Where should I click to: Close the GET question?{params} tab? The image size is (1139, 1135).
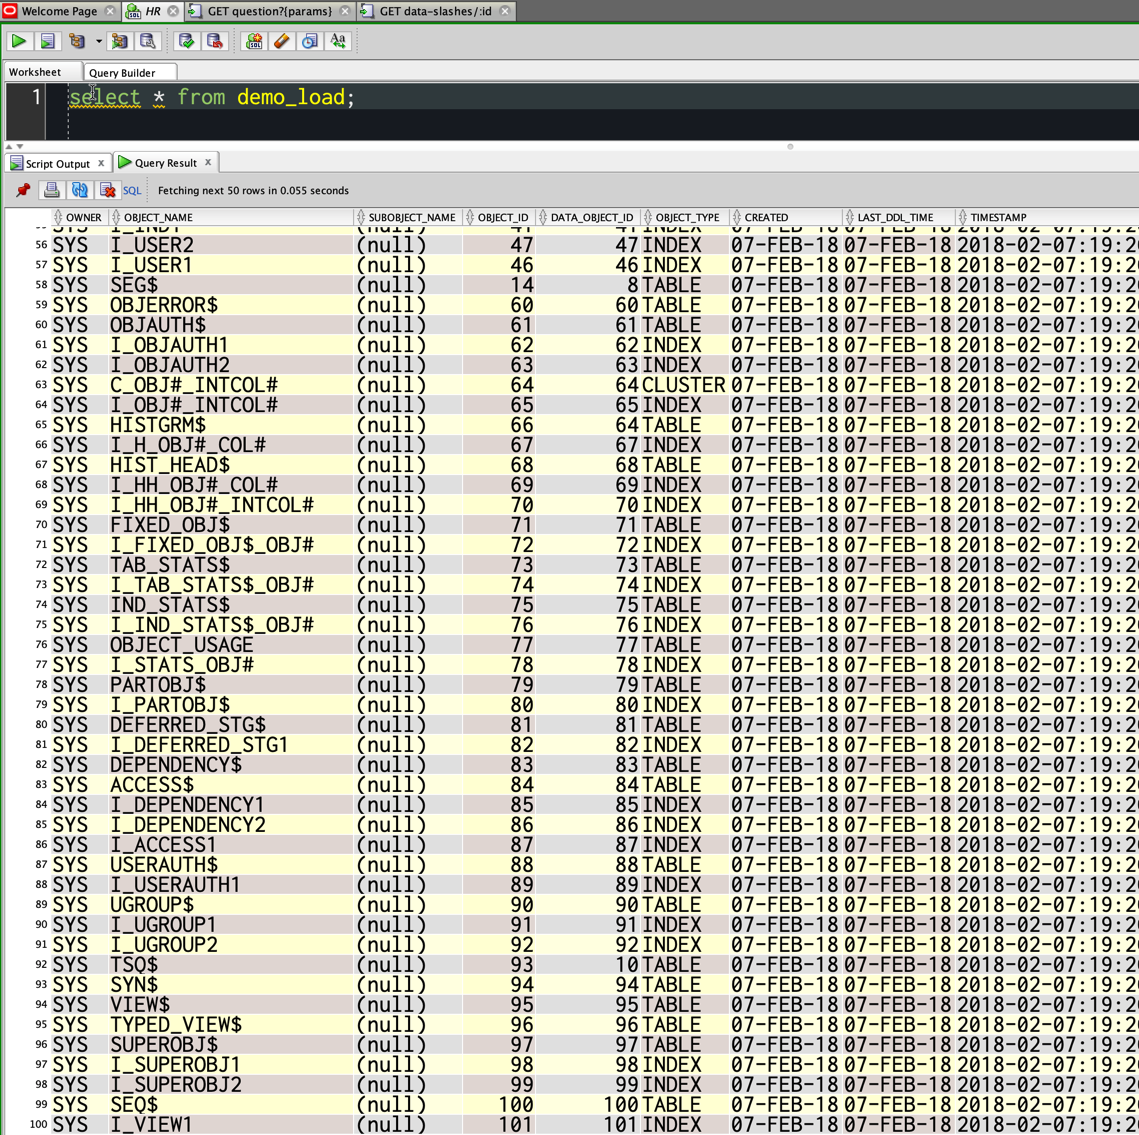coord(345,11)
